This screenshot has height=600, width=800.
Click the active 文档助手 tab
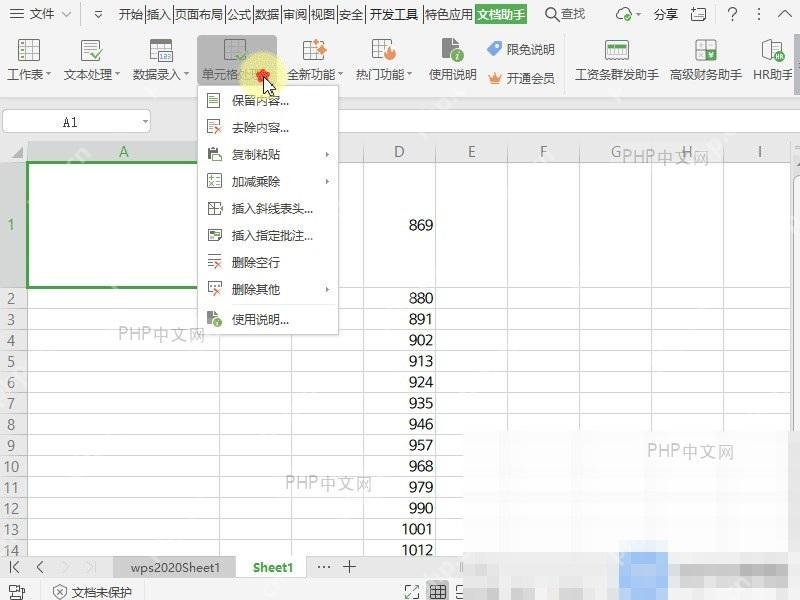501,14
